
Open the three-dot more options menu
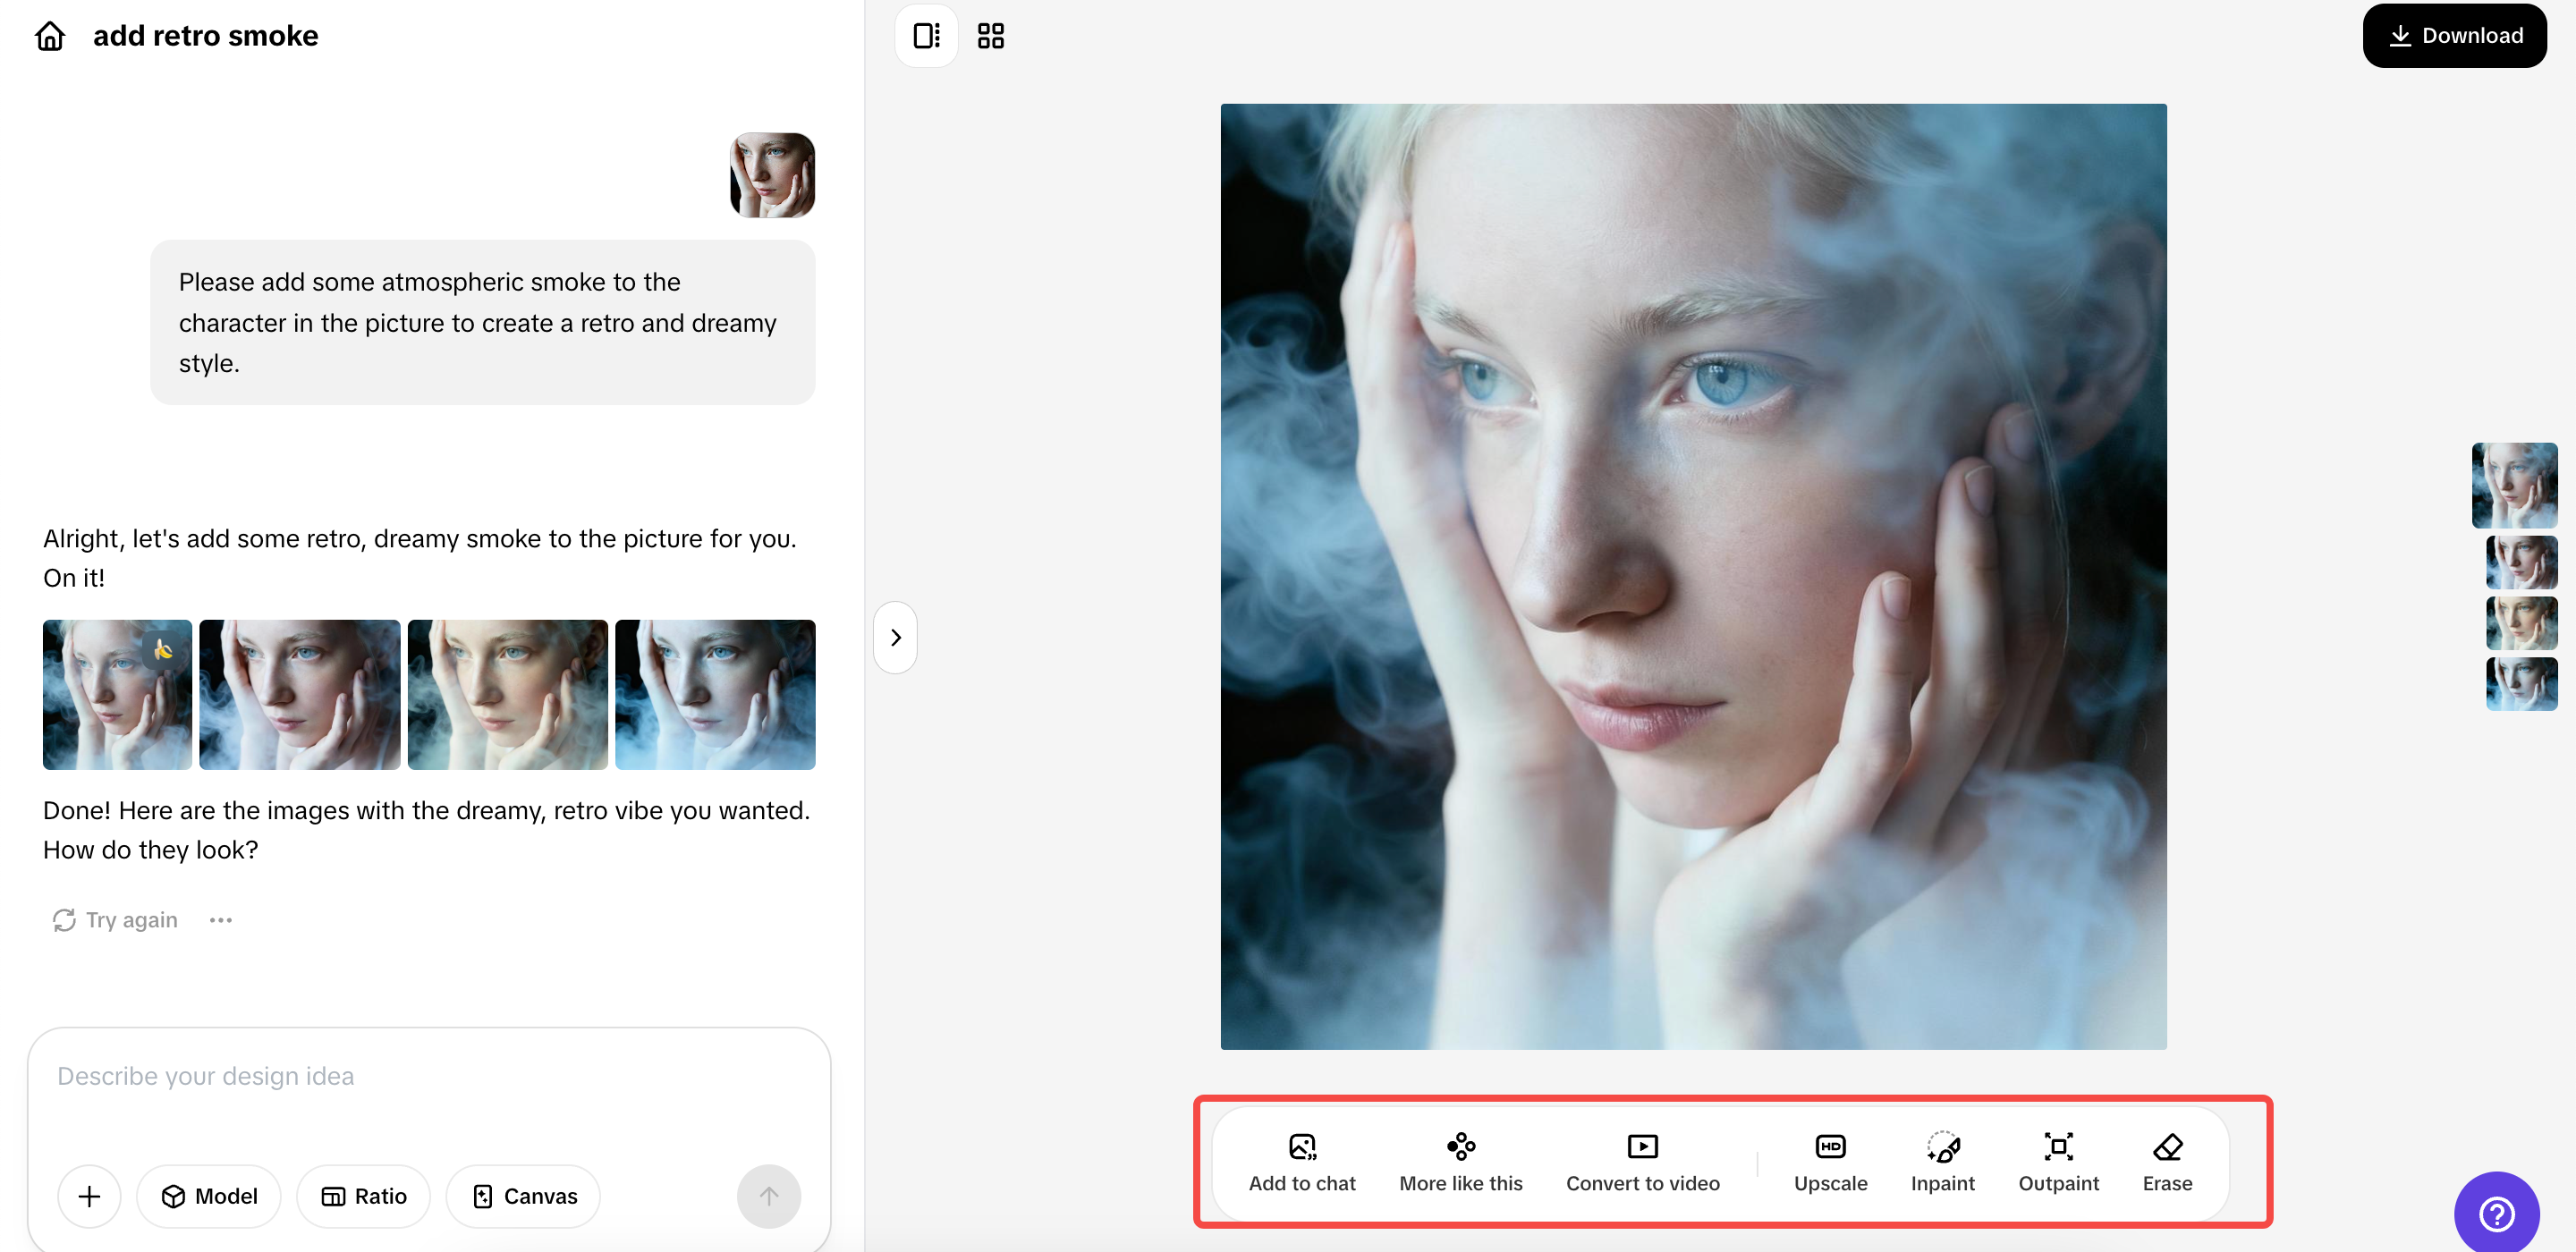[x=221, y=920]
